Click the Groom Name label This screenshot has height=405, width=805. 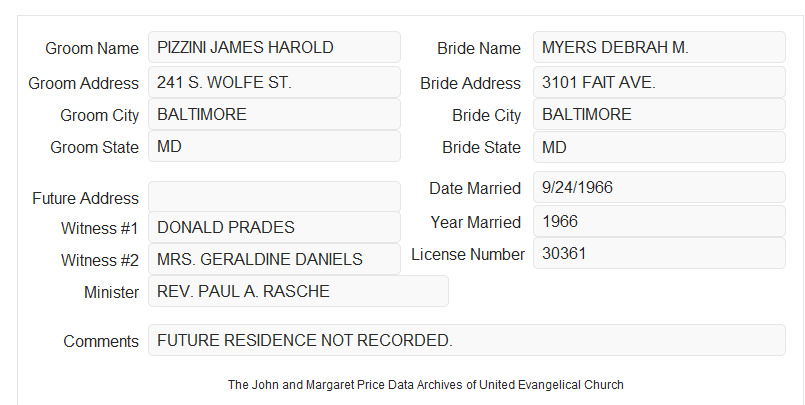coord(92,48)
